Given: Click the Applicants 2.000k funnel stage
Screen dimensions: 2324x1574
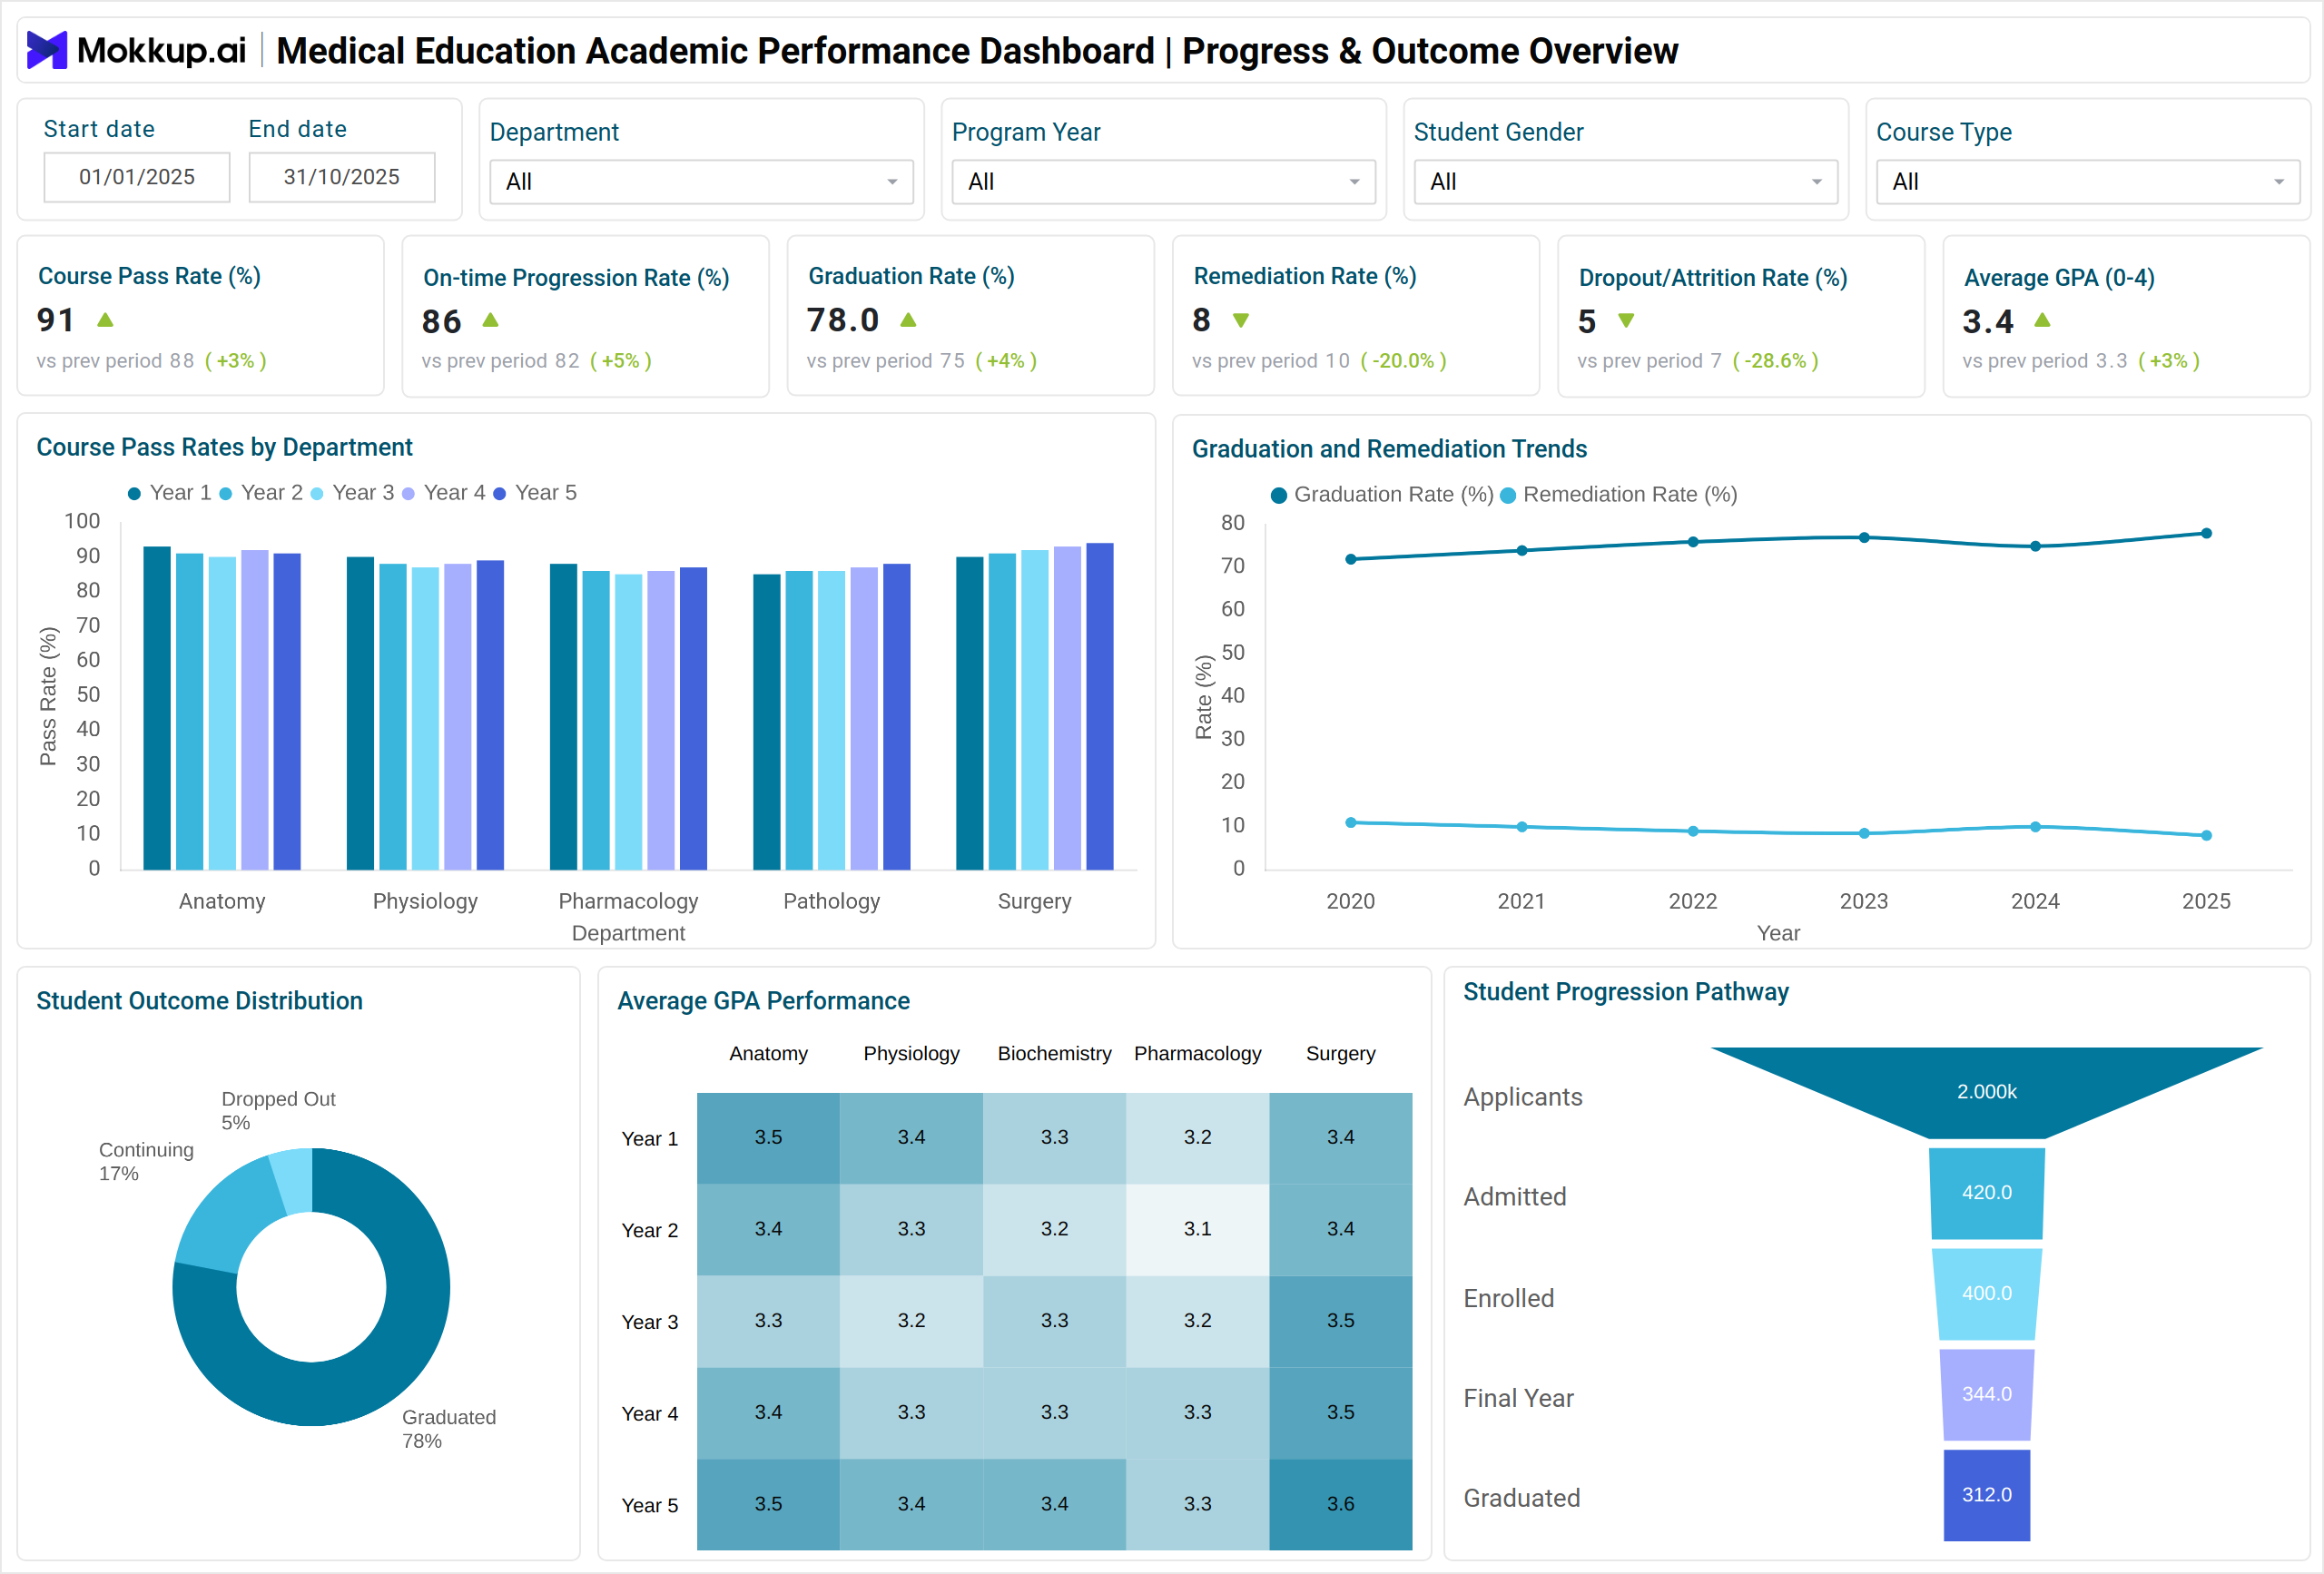Looking at the screenshot, I should [1986, 1092].
